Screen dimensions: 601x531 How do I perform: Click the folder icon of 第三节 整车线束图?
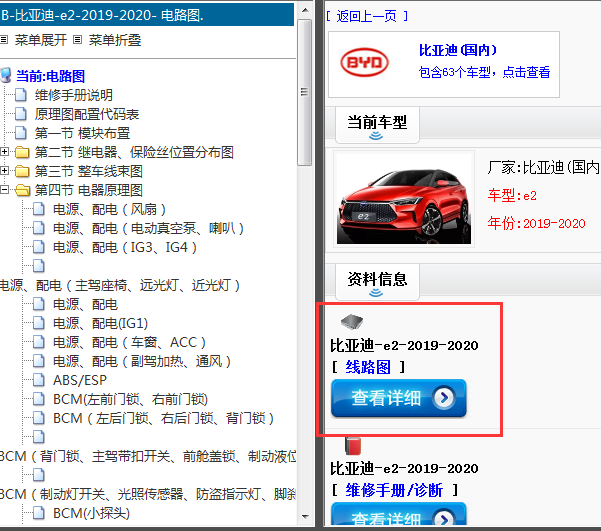(22, 171)
